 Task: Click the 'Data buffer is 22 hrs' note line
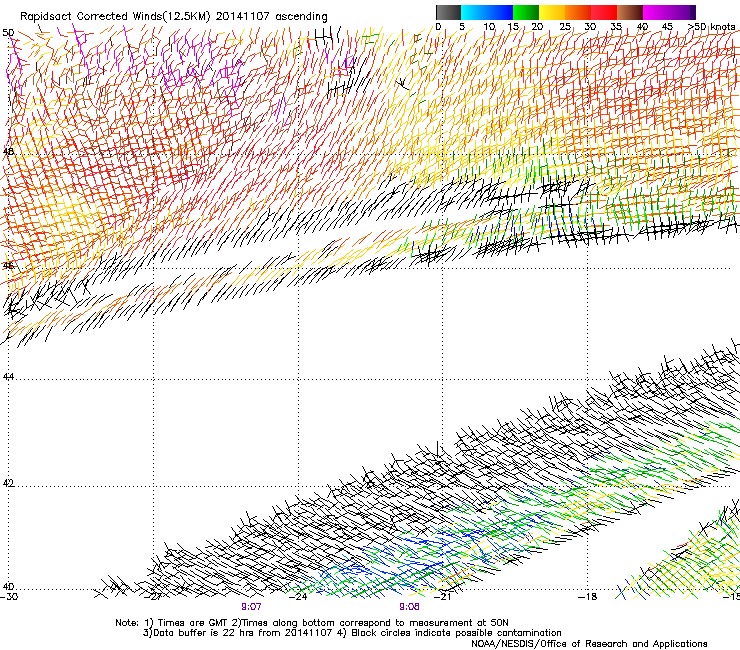[x=352, y=633]
